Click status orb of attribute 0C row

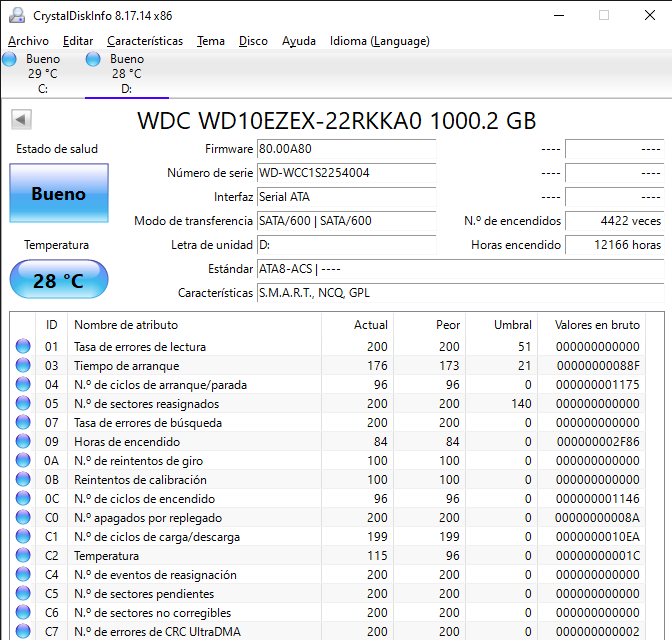pos(23,498)
